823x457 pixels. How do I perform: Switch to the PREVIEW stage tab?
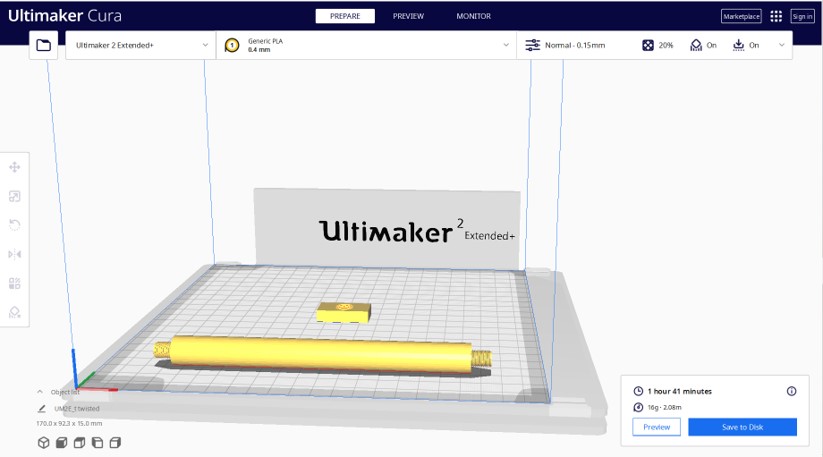click(x=407, y=16)
